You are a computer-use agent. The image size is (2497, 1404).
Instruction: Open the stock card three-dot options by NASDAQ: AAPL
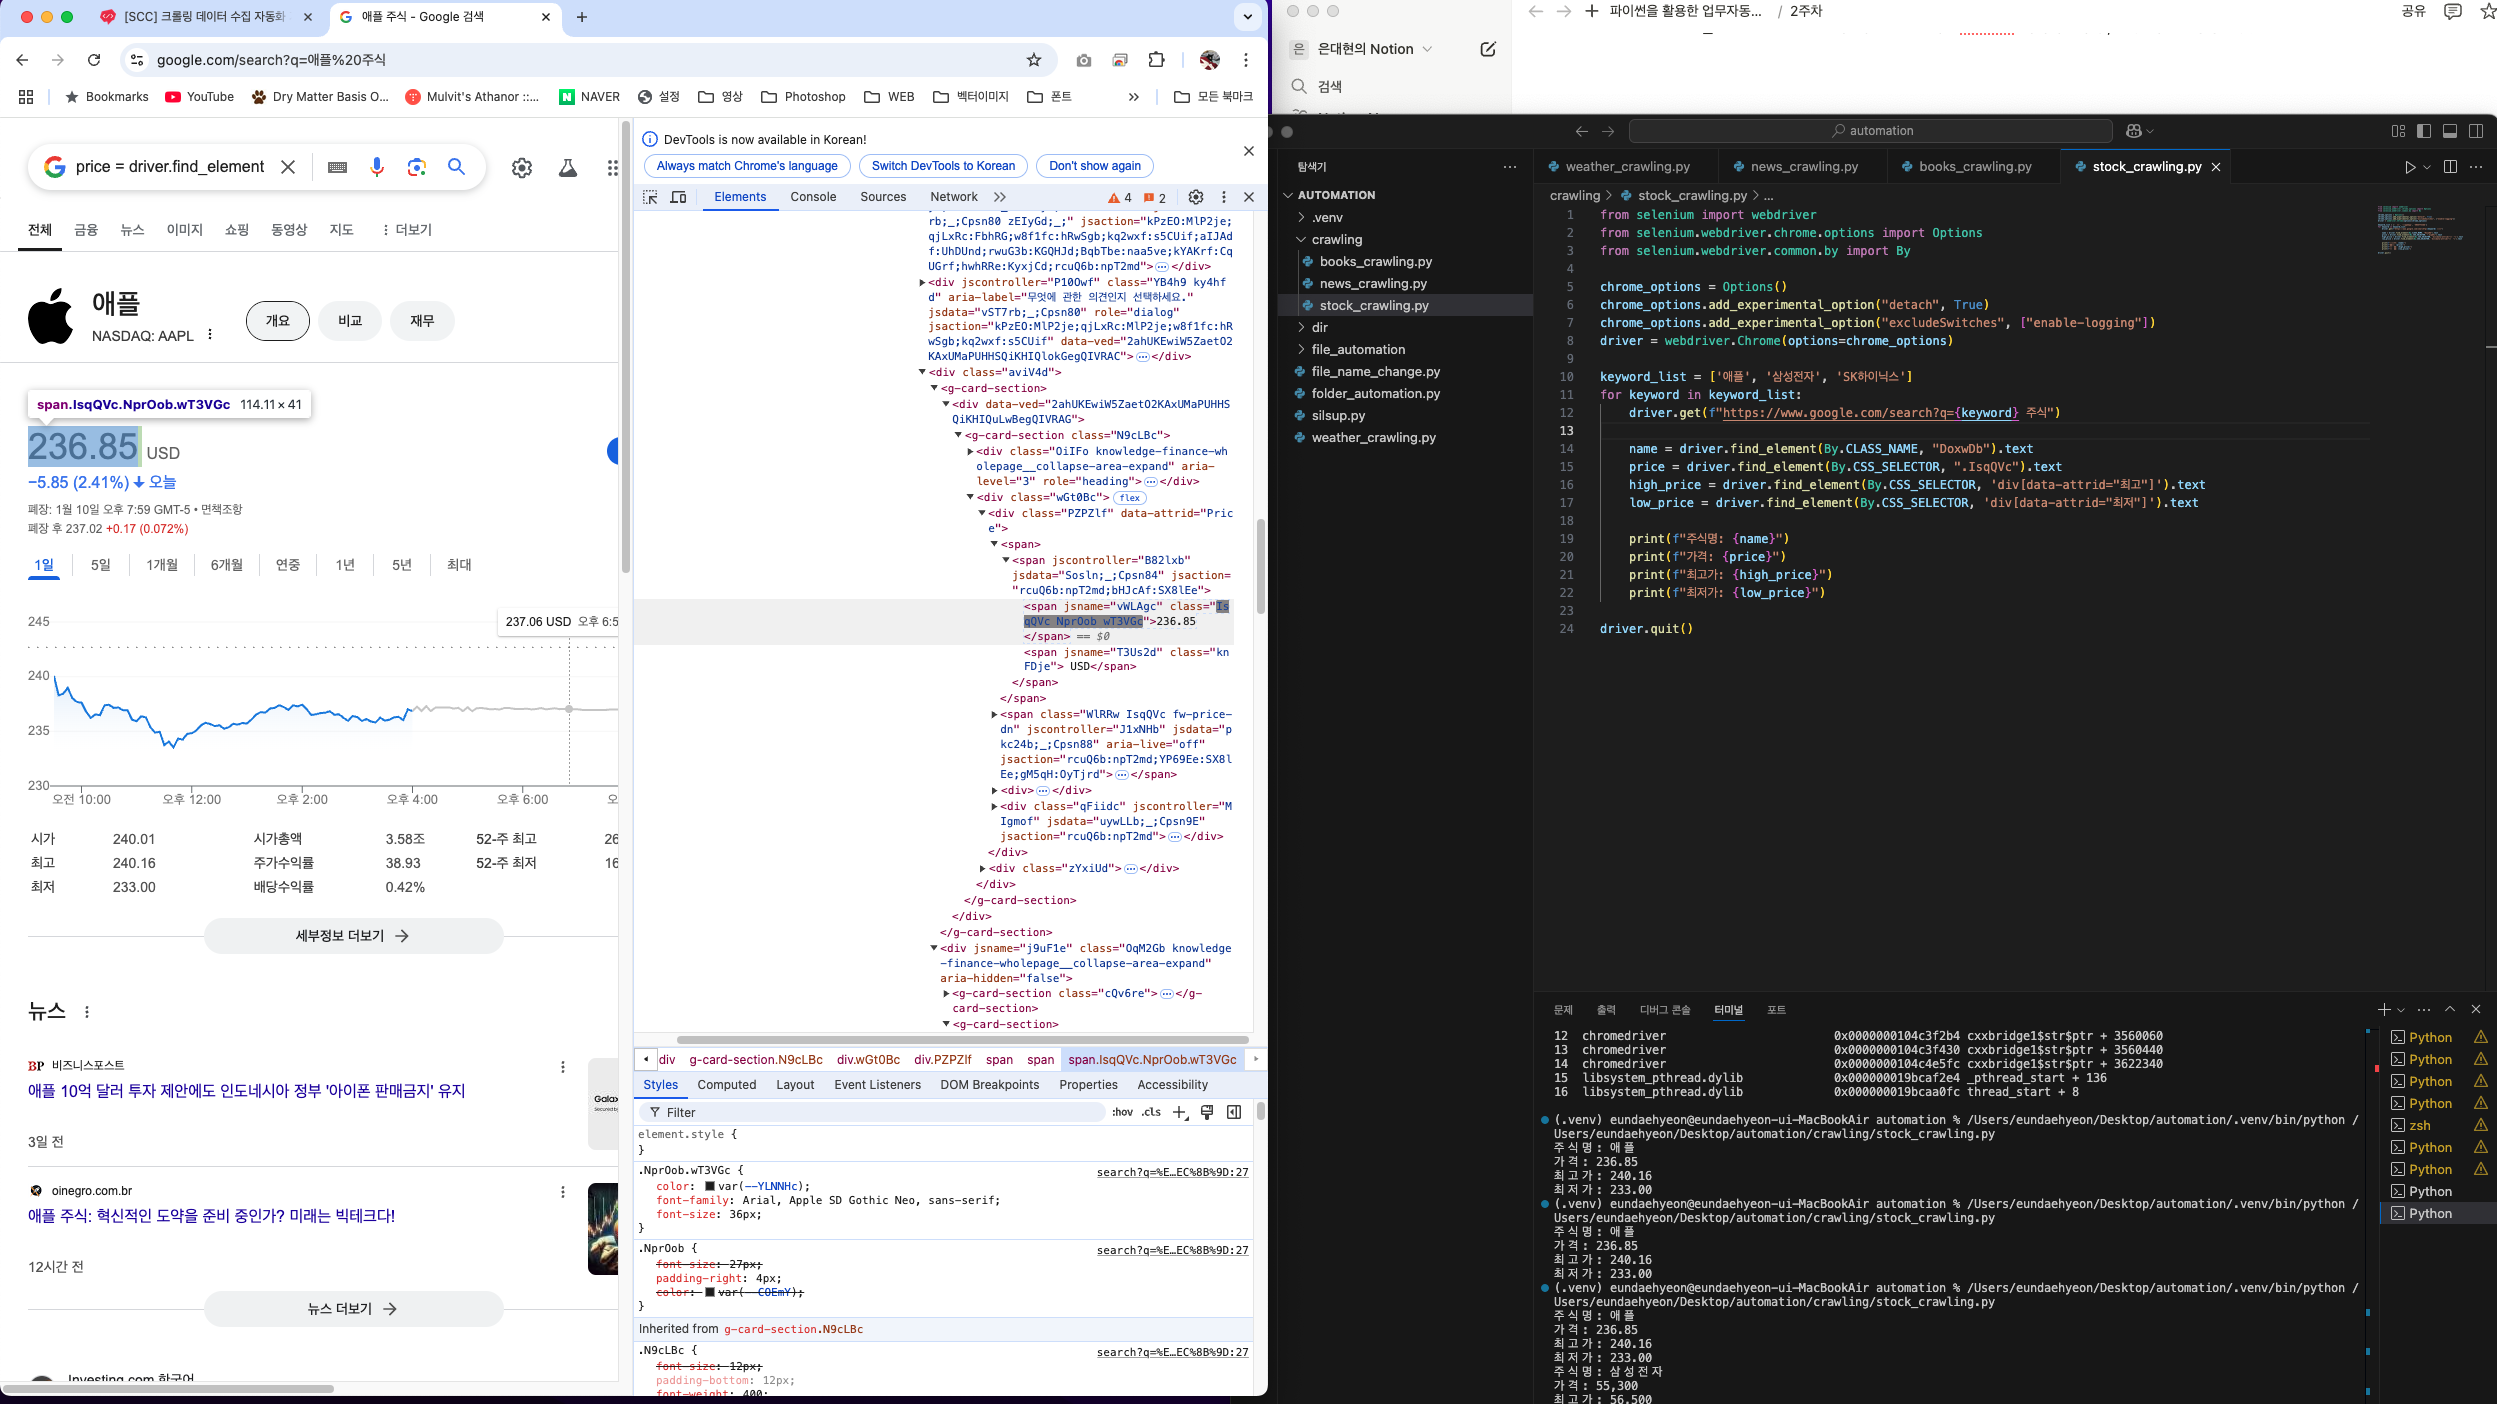[210, 334]
